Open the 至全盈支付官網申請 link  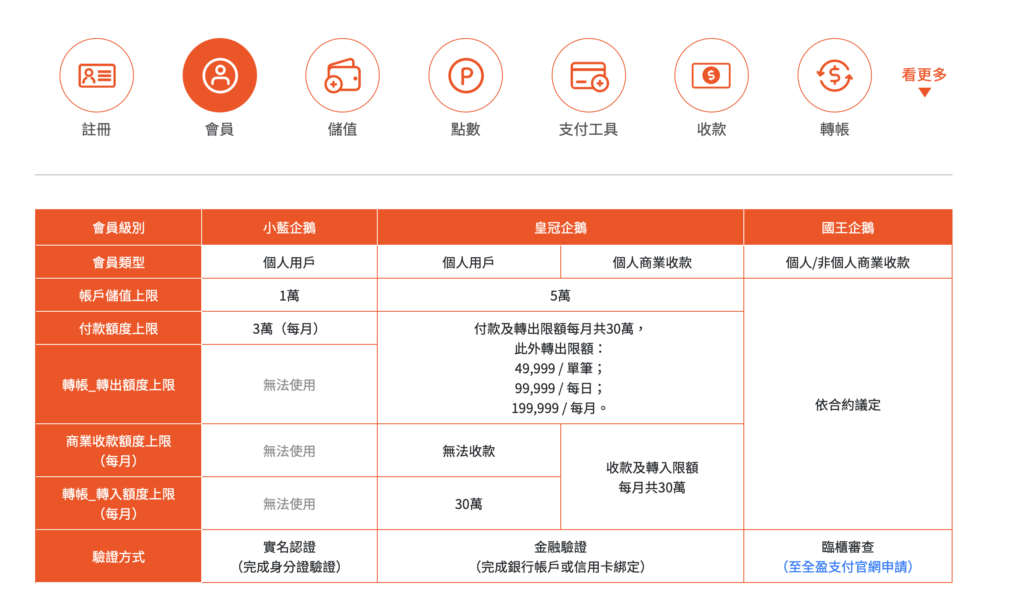847,567
